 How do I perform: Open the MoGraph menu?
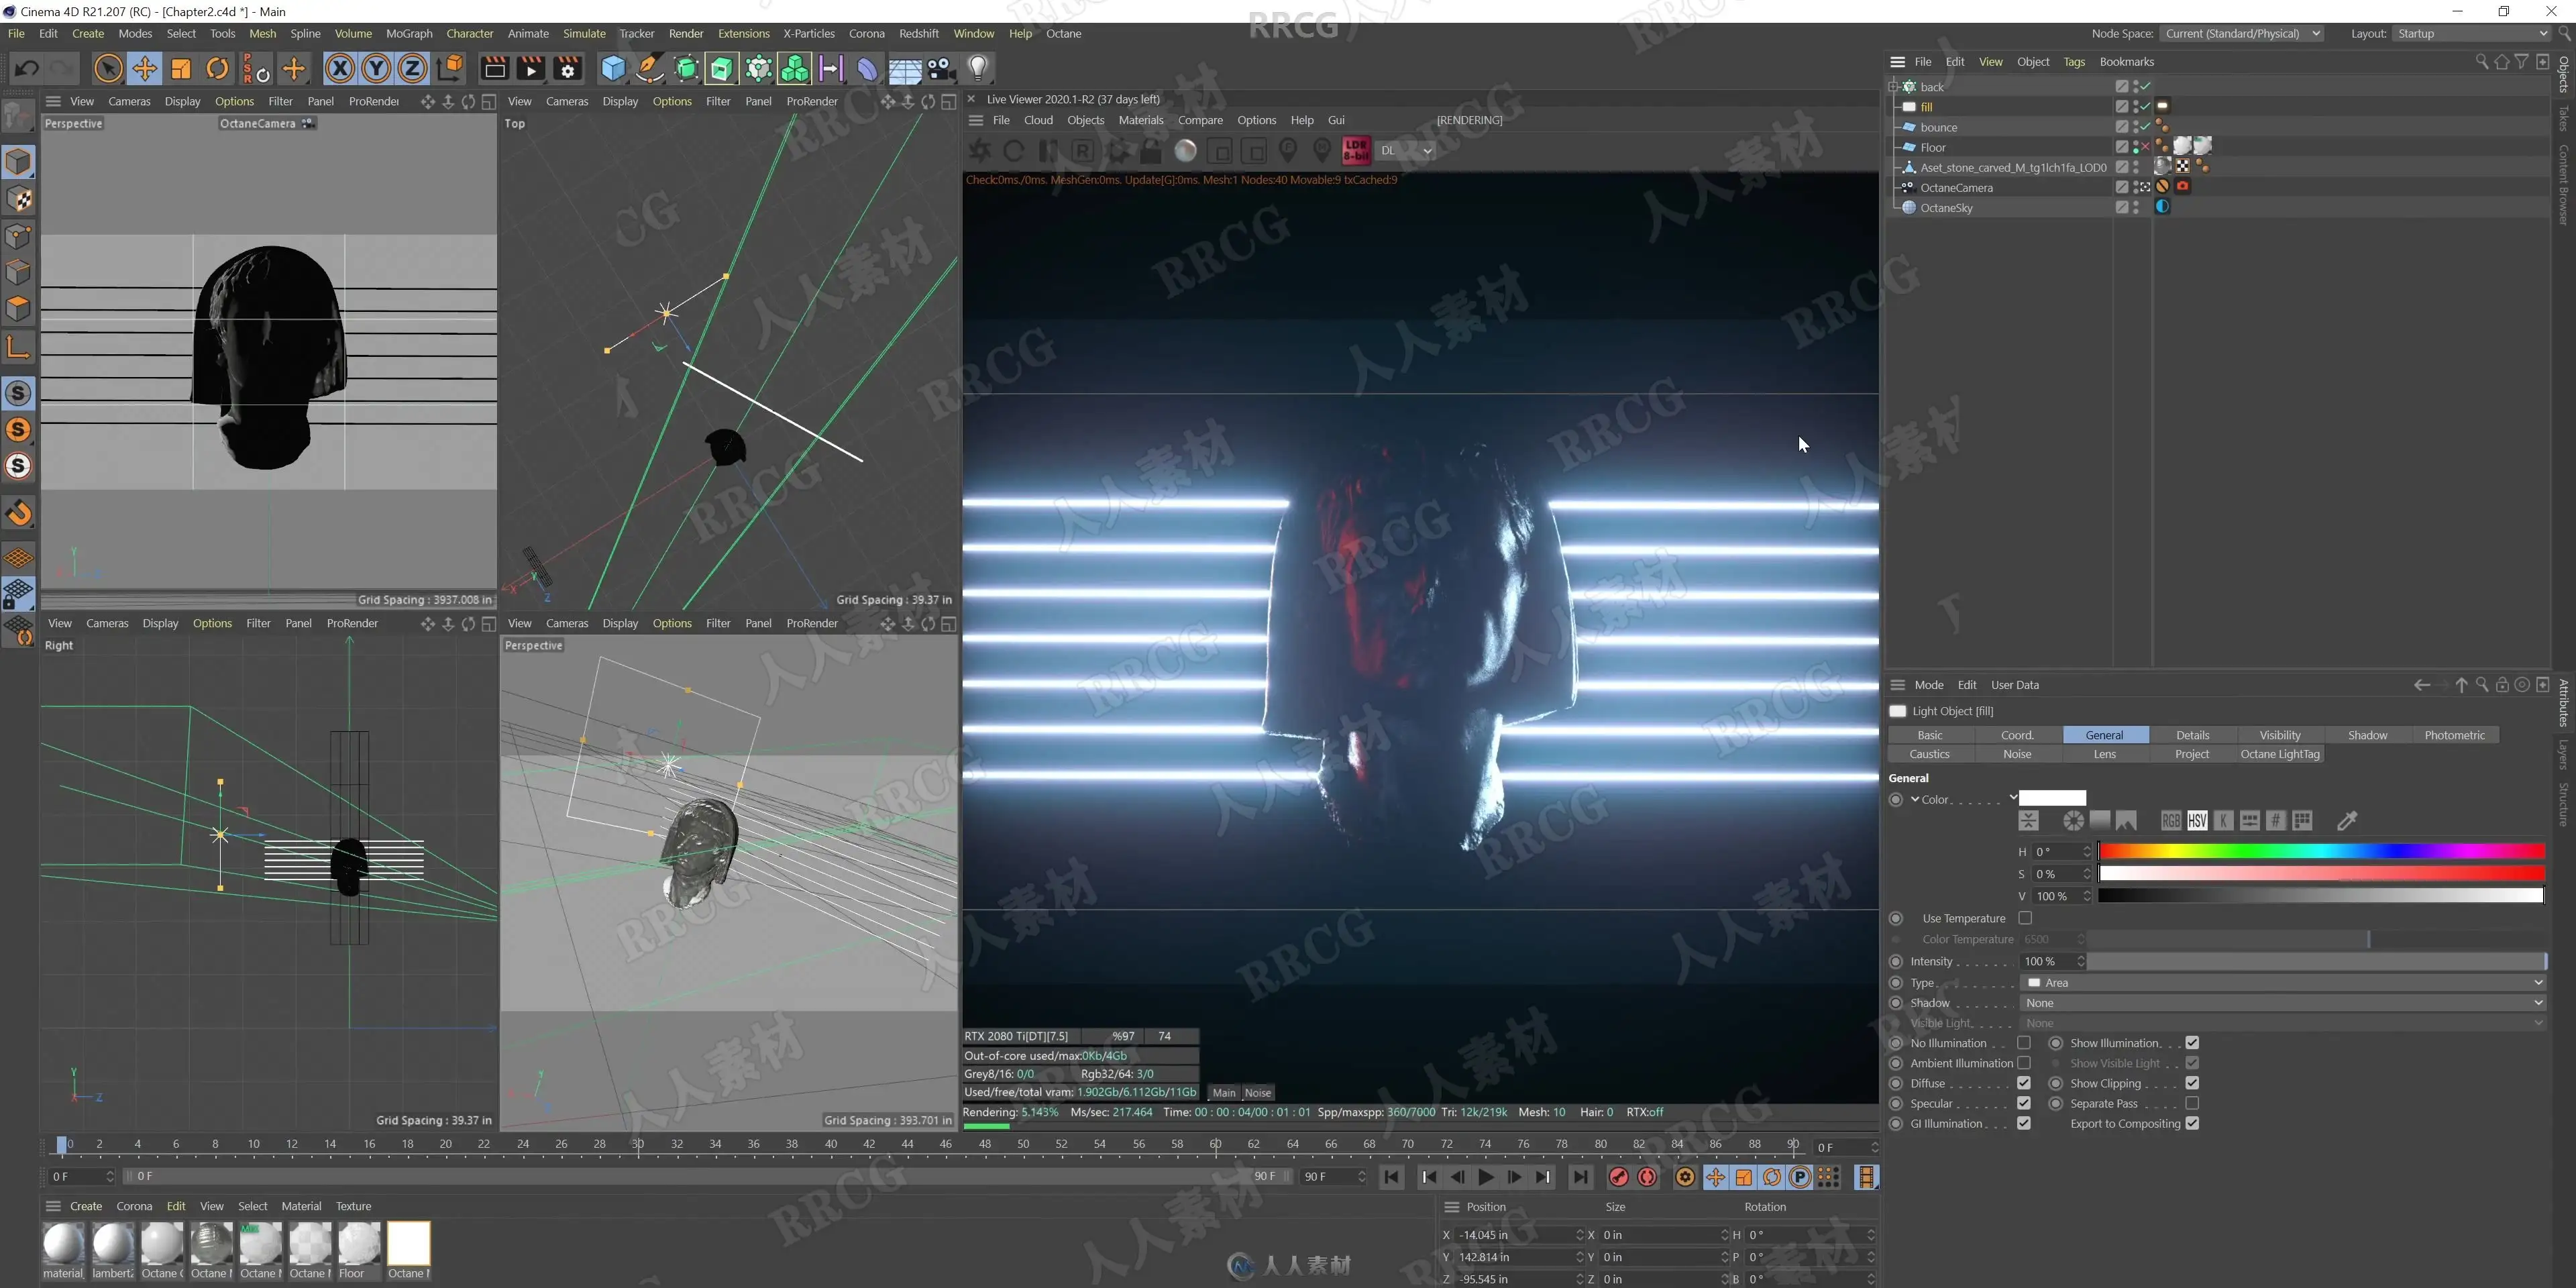point(409,34)
